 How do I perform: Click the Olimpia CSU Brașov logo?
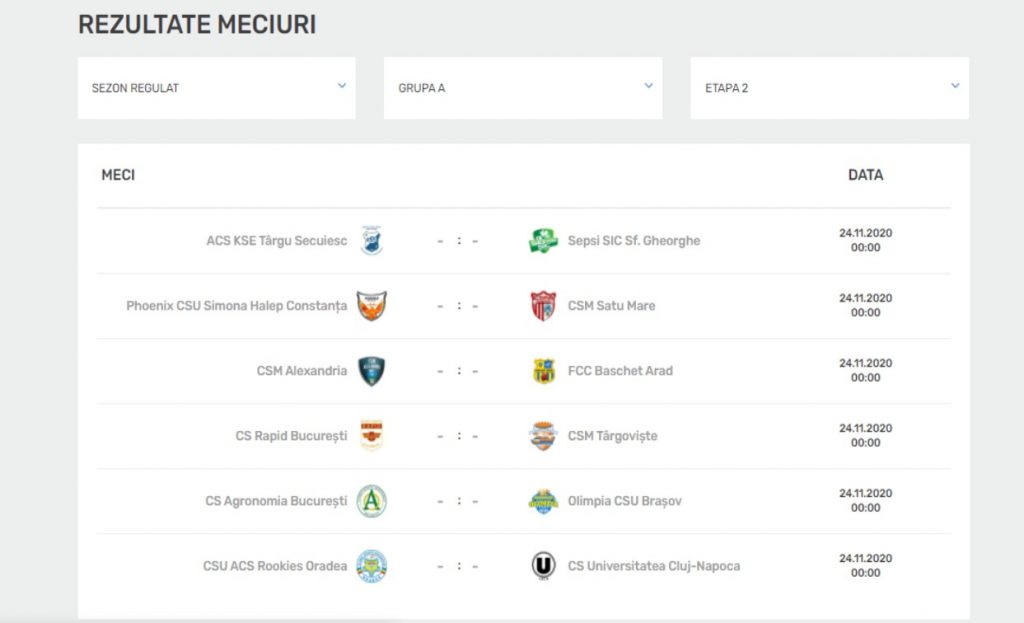pyautogui.click(x=543, y=501)
